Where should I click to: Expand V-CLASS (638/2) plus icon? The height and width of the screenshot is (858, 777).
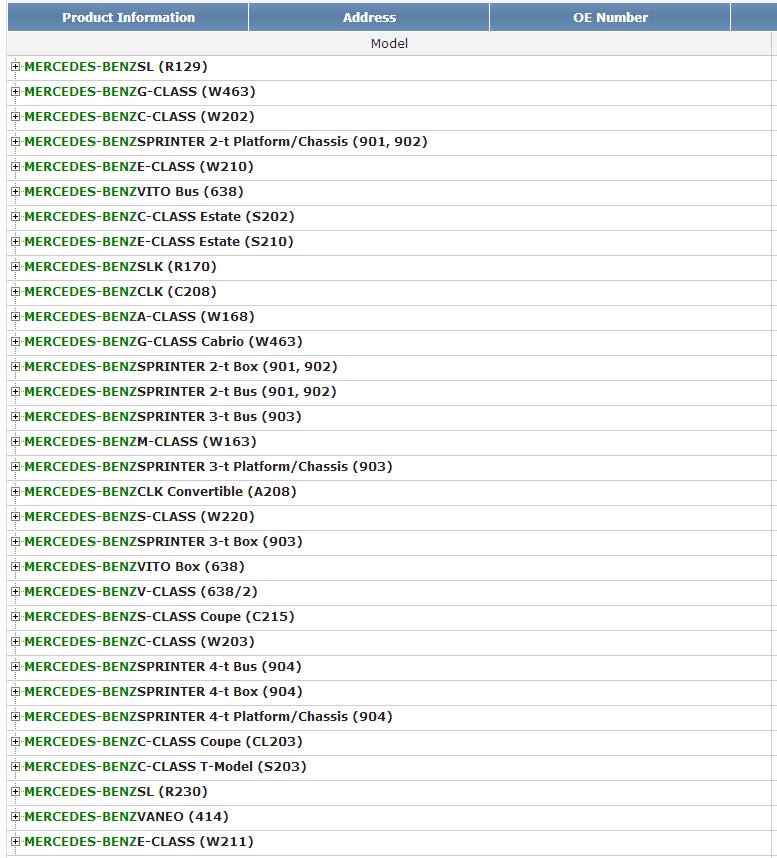pyautogui.click(x=15, y=592)
